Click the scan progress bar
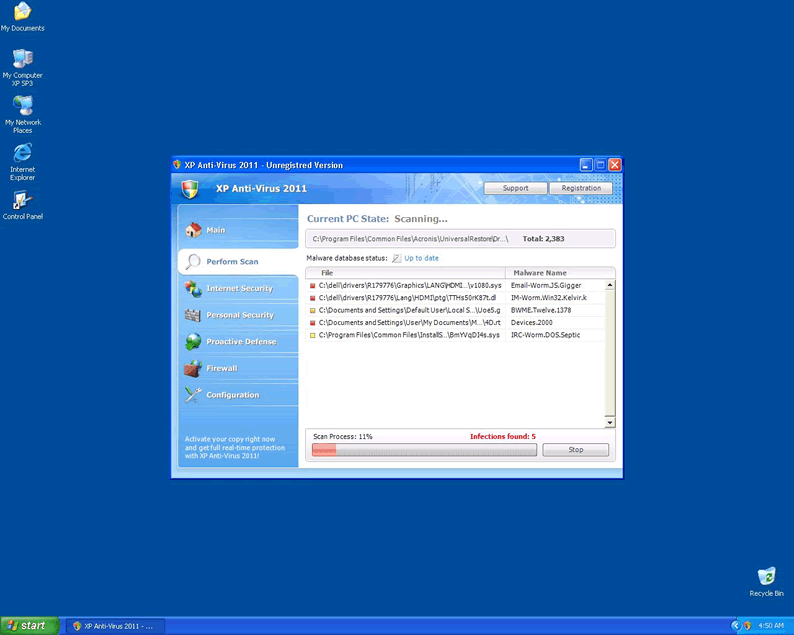The image size is (794, 635). tap(422, 450)
